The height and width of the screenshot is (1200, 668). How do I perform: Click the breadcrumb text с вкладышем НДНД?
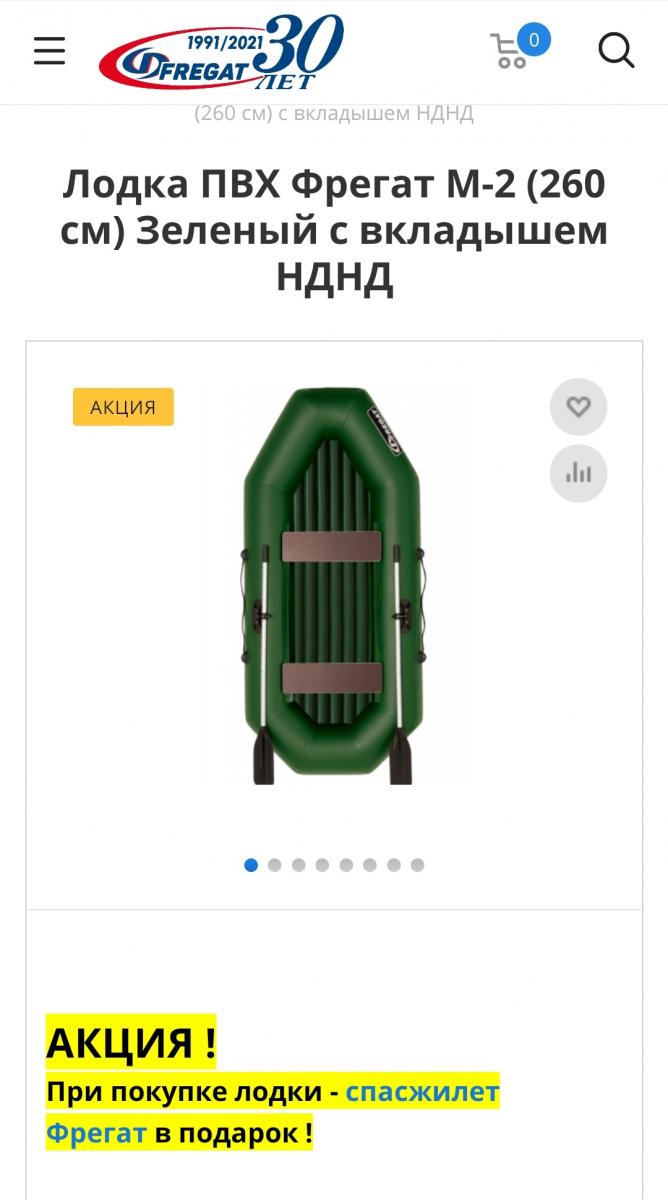[375, 114]
